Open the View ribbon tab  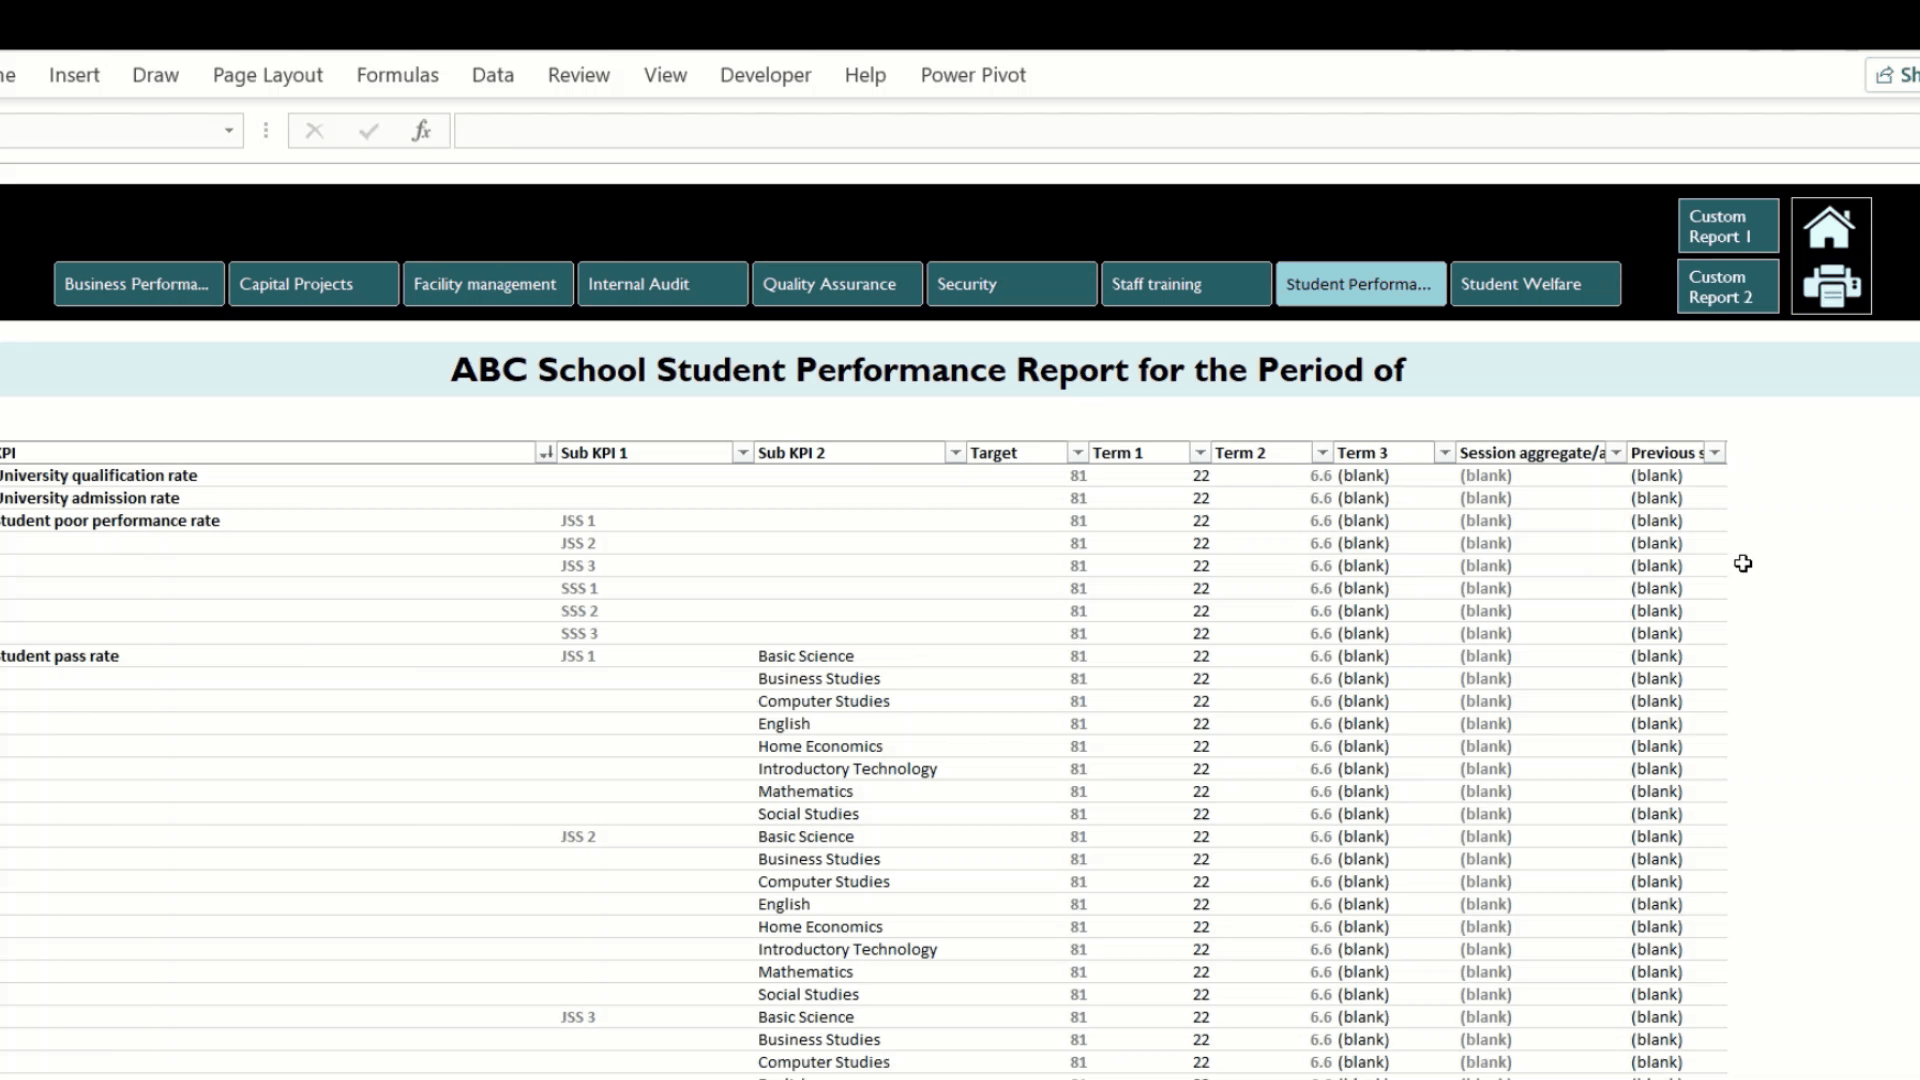(x=665, y=75)
